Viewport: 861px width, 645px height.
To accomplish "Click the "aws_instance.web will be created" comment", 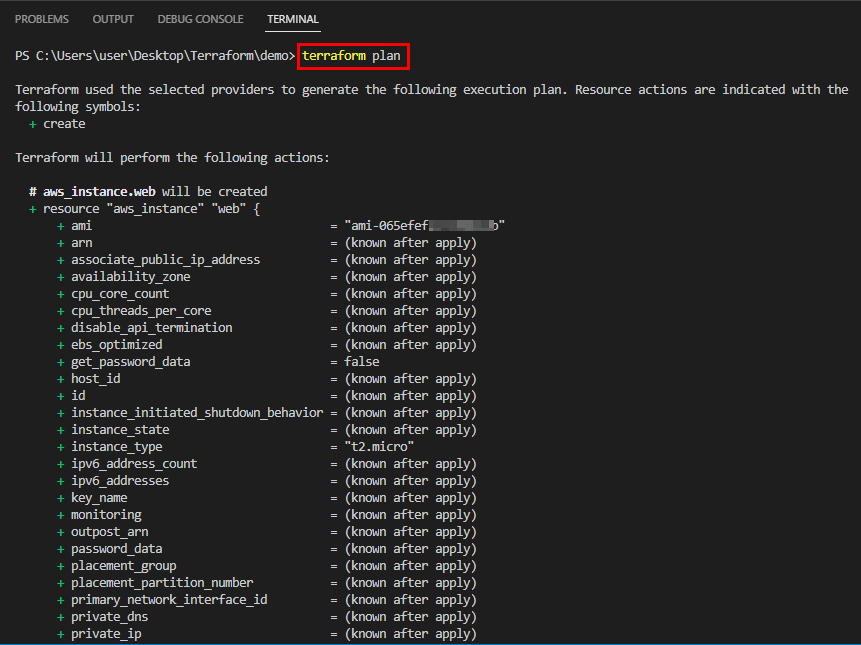I will click(155, 191).
